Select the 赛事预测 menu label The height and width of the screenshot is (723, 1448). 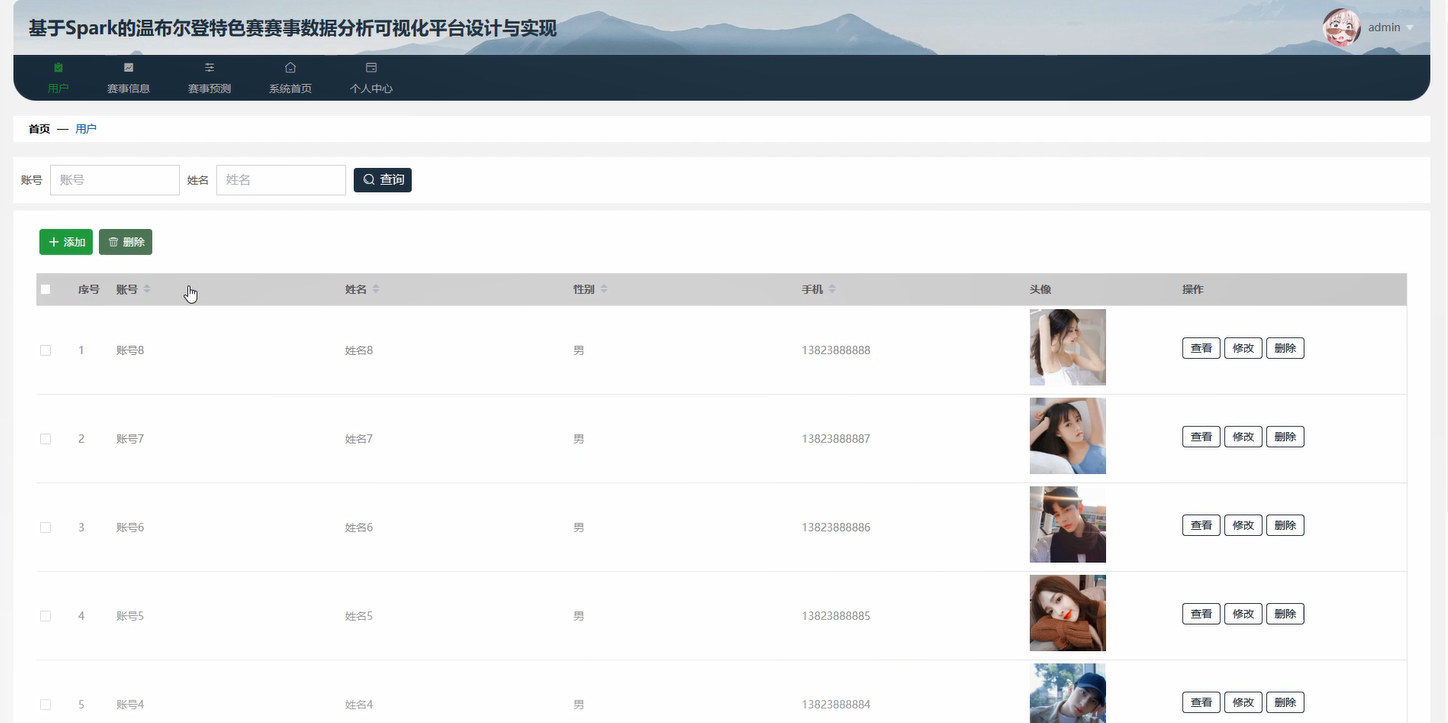click(209, 88)
